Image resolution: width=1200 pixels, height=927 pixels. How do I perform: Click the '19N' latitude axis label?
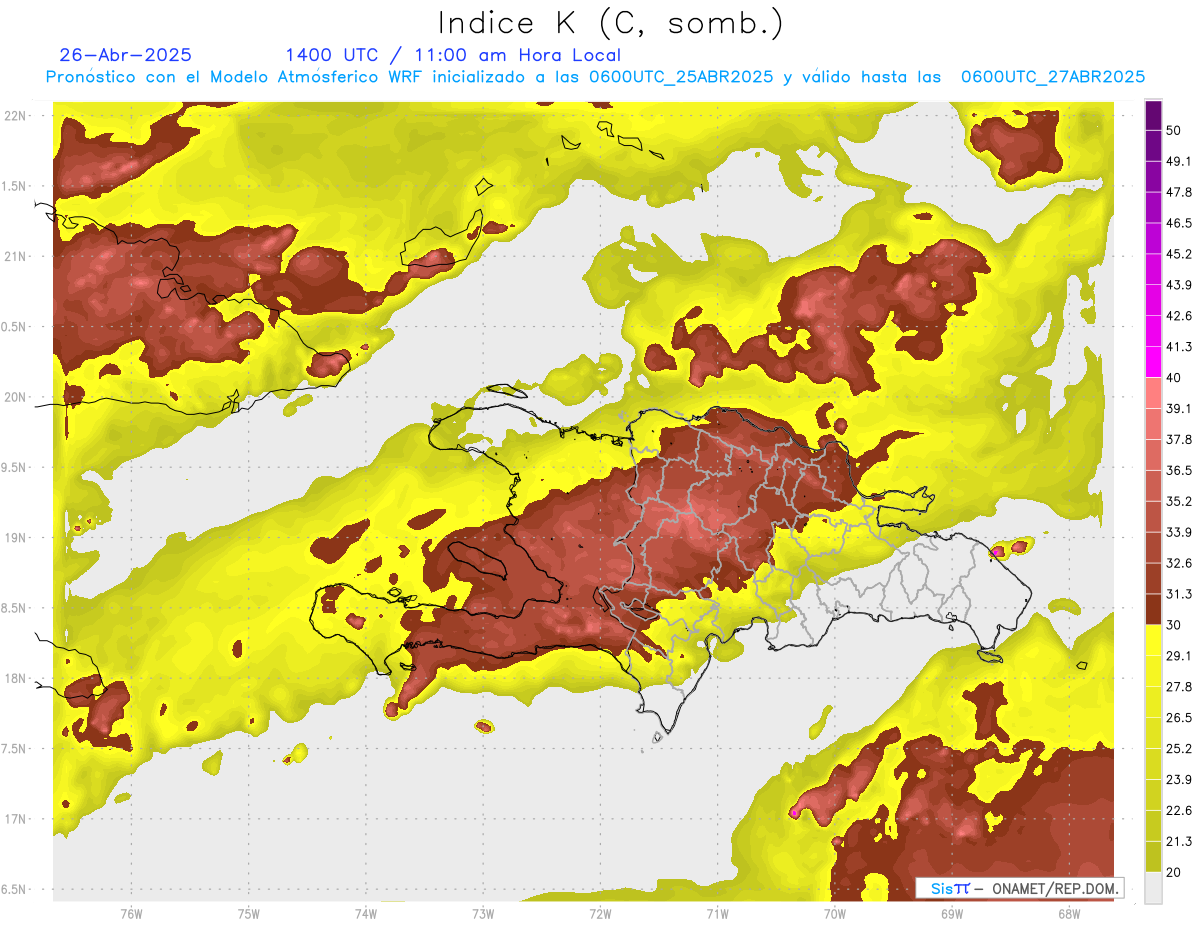tap(15, 538)
